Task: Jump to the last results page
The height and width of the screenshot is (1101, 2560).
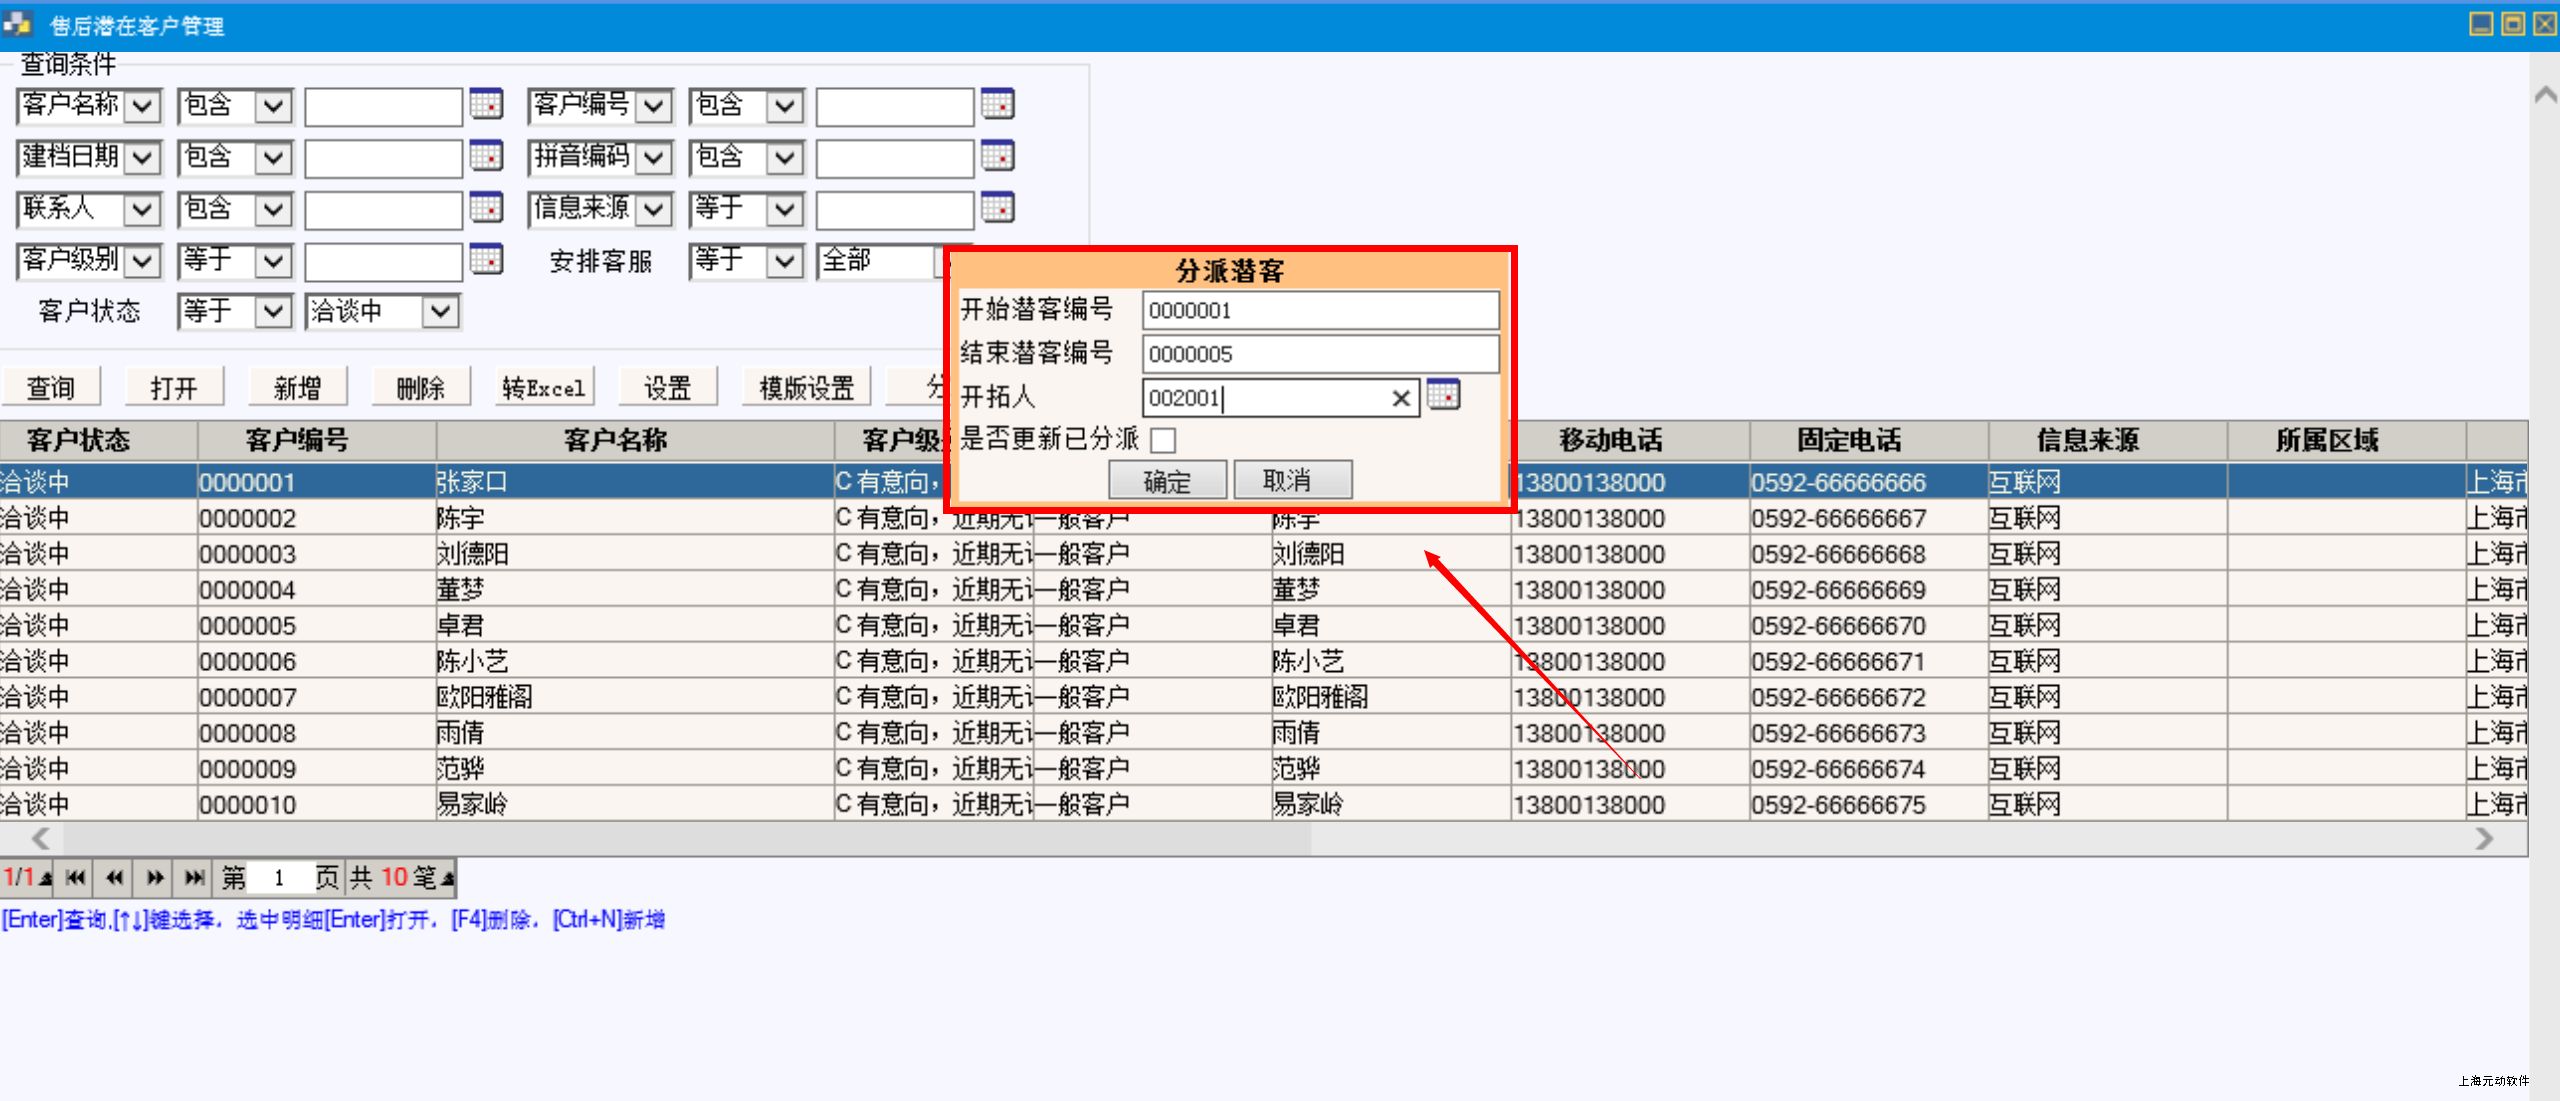Action: (x=195, y=878)
